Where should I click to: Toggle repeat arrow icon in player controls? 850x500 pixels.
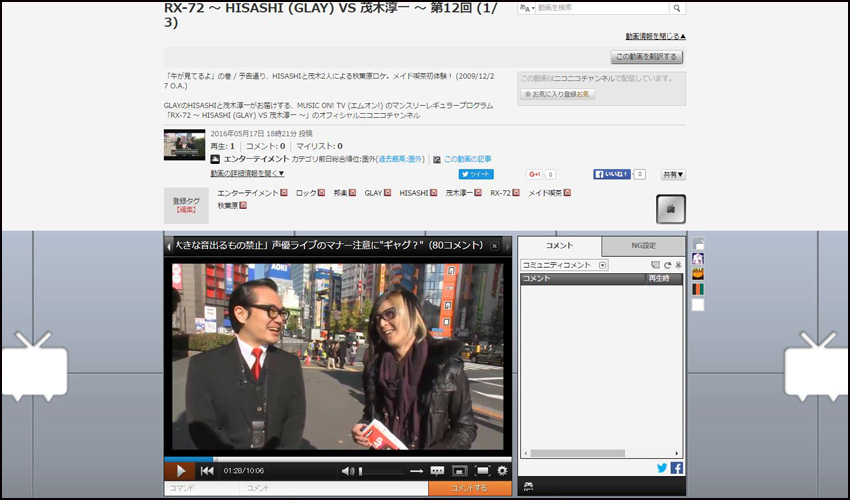(416, 471)
